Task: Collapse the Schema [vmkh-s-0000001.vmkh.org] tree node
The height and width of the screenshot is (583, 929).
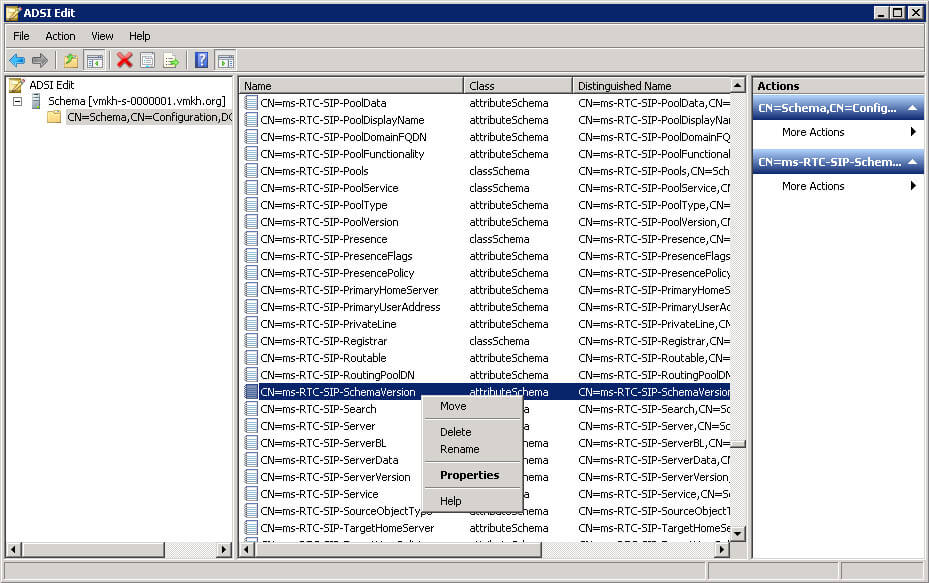Action: tap(18, 101)
